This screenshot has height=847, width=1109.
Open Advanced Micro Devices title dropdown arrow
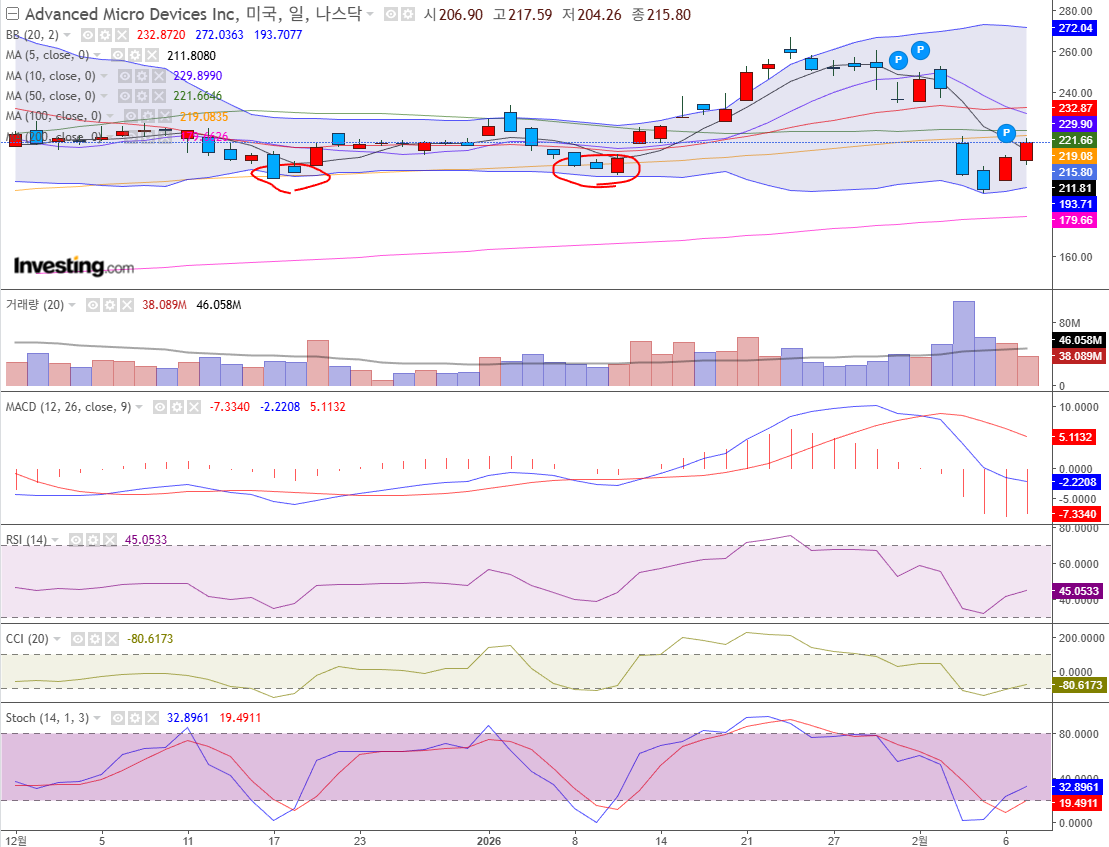[x=370, y=14]
